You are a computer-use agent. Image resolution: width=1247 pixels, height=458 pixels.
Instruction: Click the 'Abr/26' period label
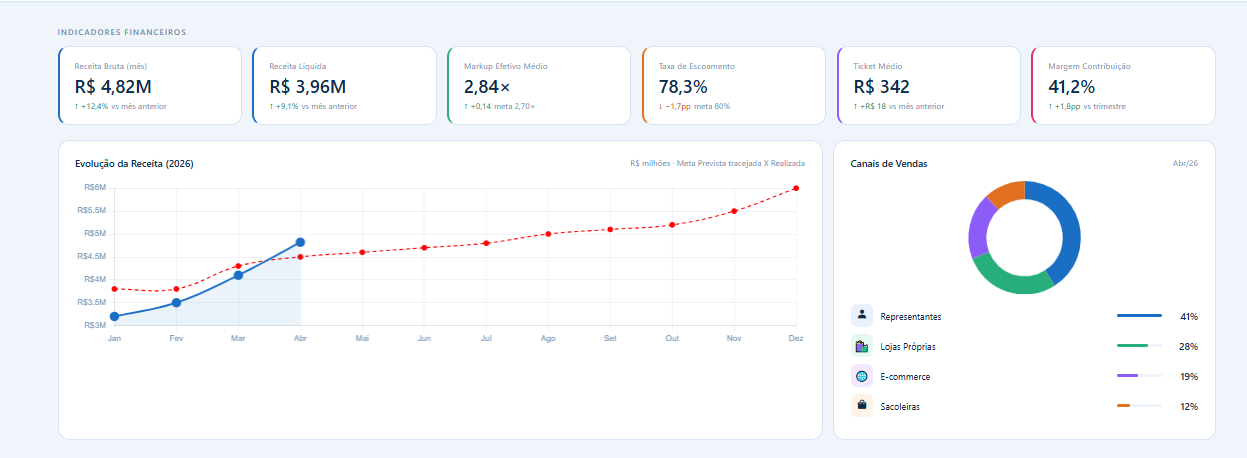[x=1185, y=163]
